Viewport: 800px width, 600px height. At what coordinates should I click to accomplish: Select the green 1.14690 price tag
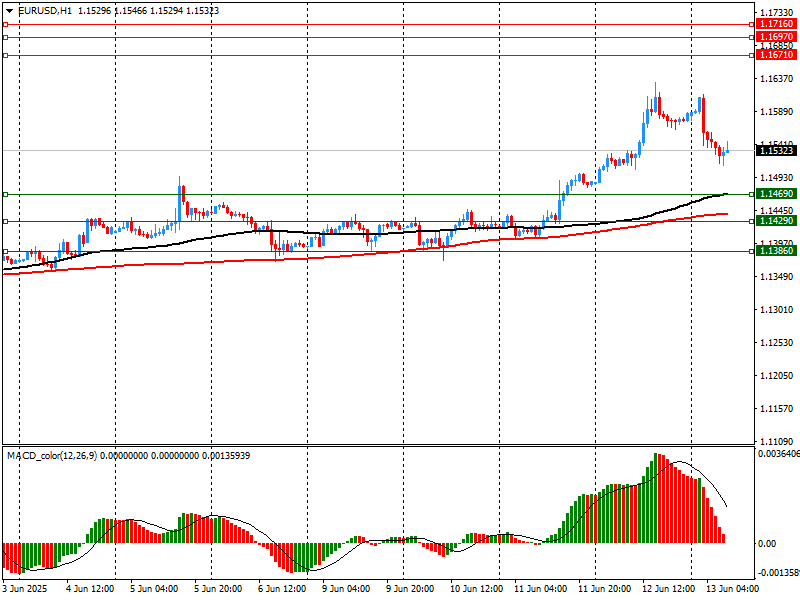[x=775, y=193]
